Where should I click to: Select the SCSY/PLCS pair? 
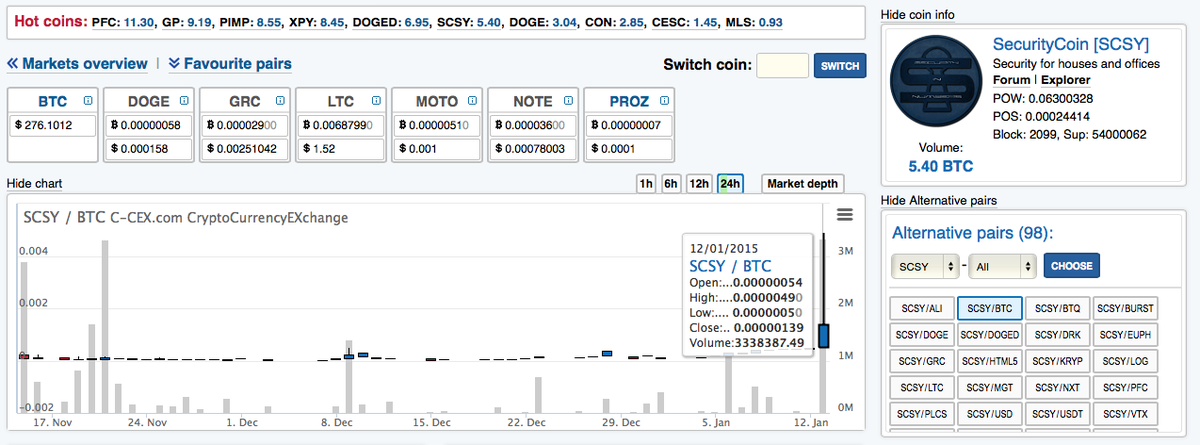(920, 412)
